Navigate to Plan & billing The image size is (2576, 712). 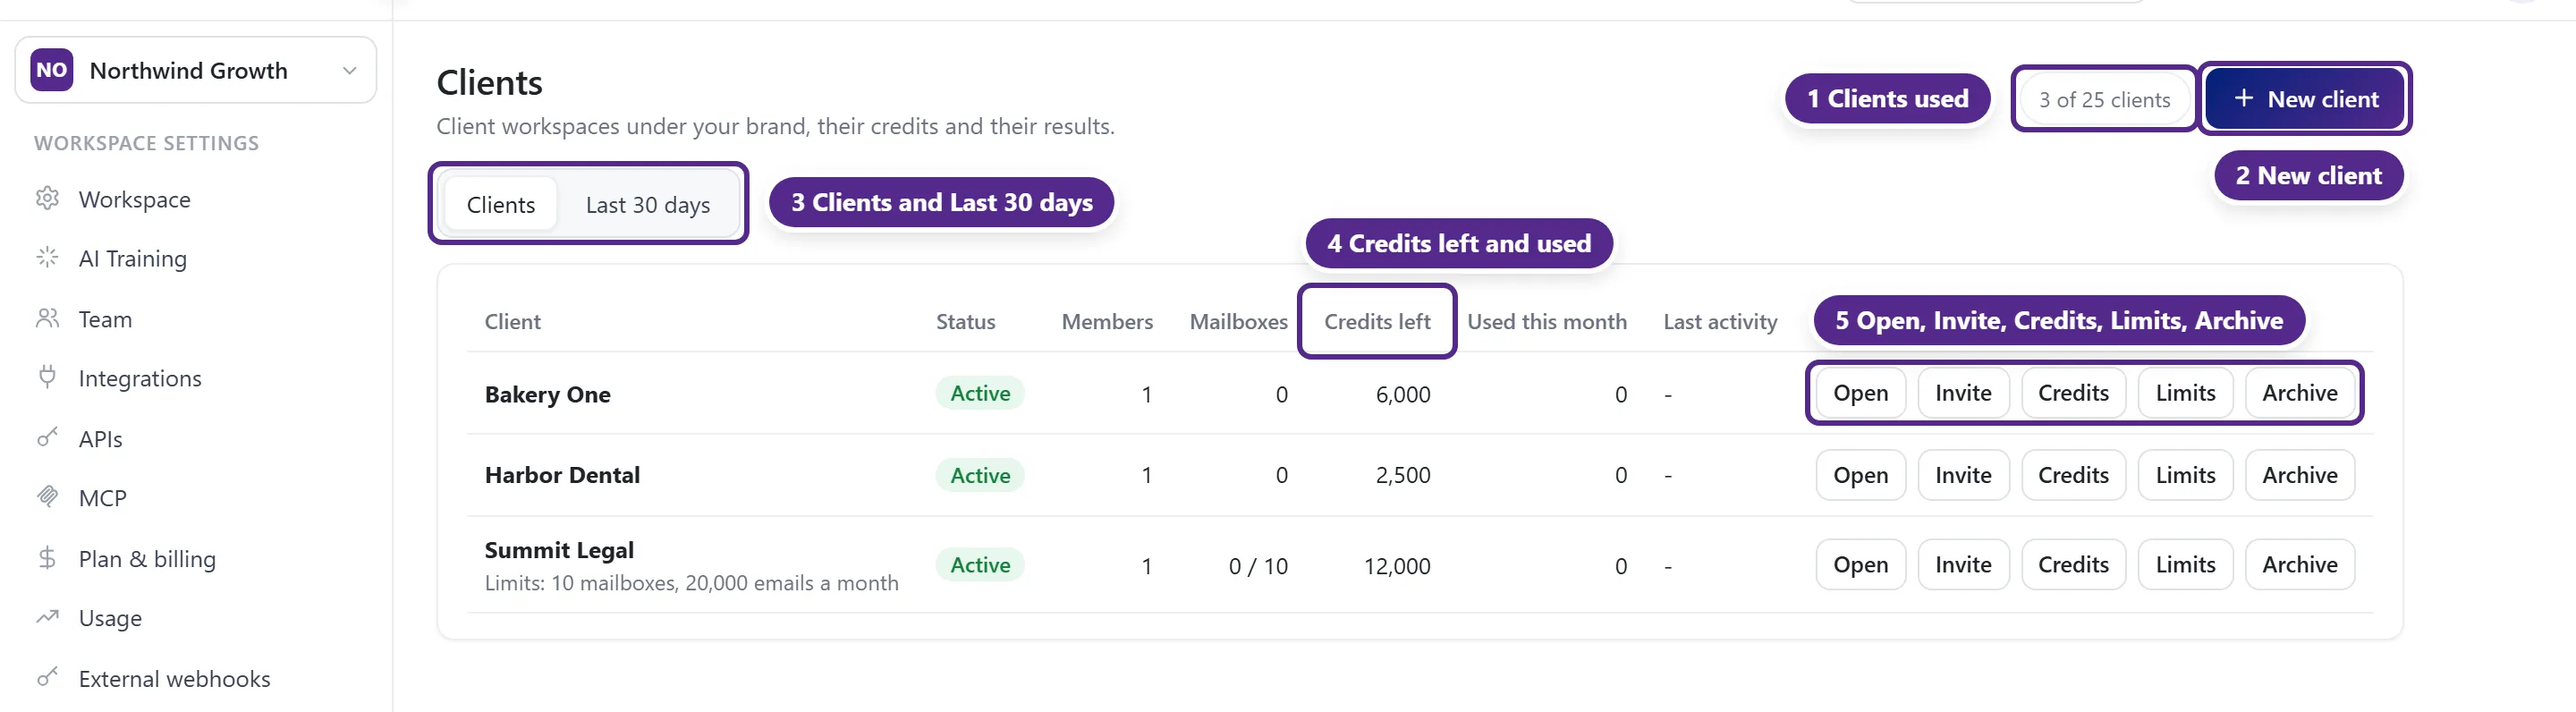coord(147,558)
